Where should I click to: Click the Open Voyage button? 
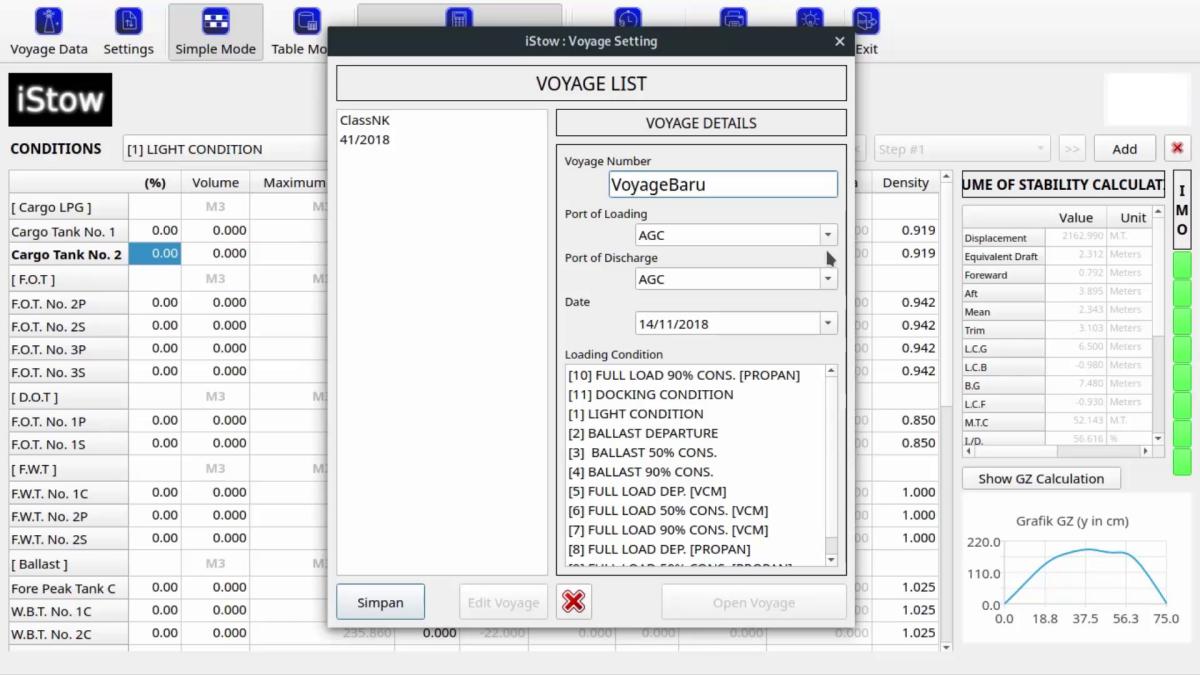point(753,602)
